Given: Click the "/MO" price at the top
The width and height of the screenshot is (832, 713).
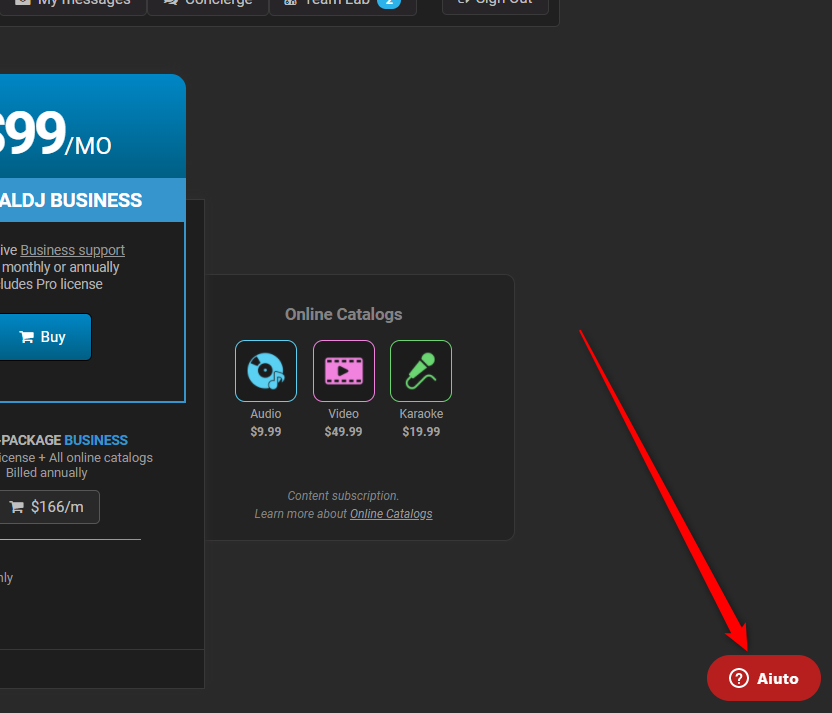Looking at the screenshot, I should tap(88, 146).
